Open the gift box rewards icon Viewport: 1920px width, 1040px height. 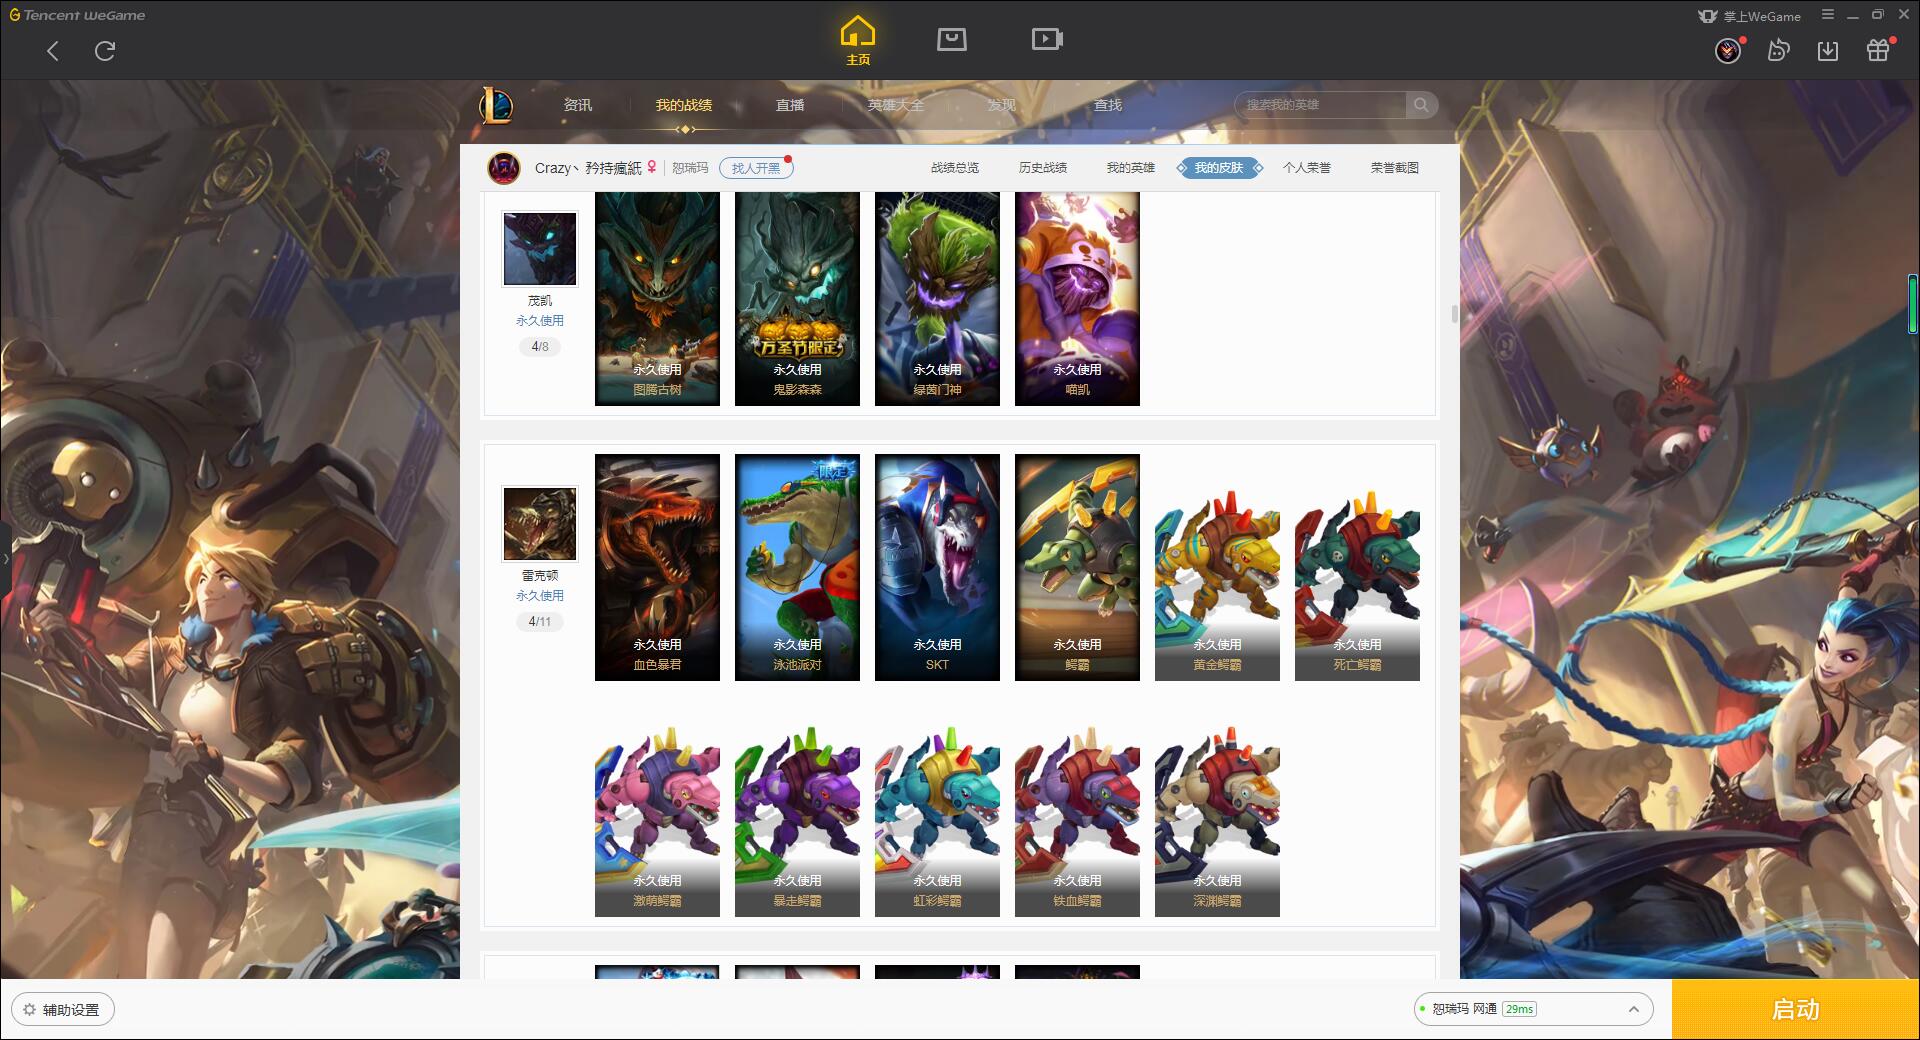pyautogui.click(x=1878, y=50)
